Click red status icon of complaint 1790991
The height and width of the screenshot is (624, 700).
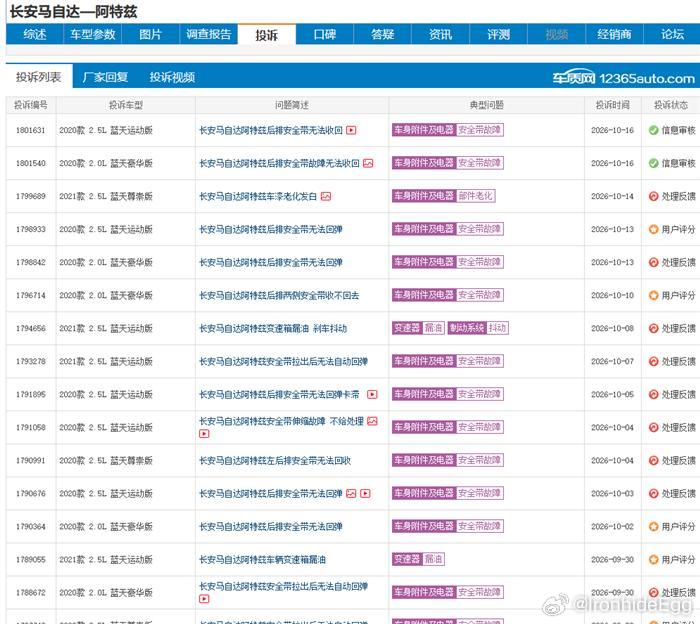pyautogui.click(x=654, y=461)
